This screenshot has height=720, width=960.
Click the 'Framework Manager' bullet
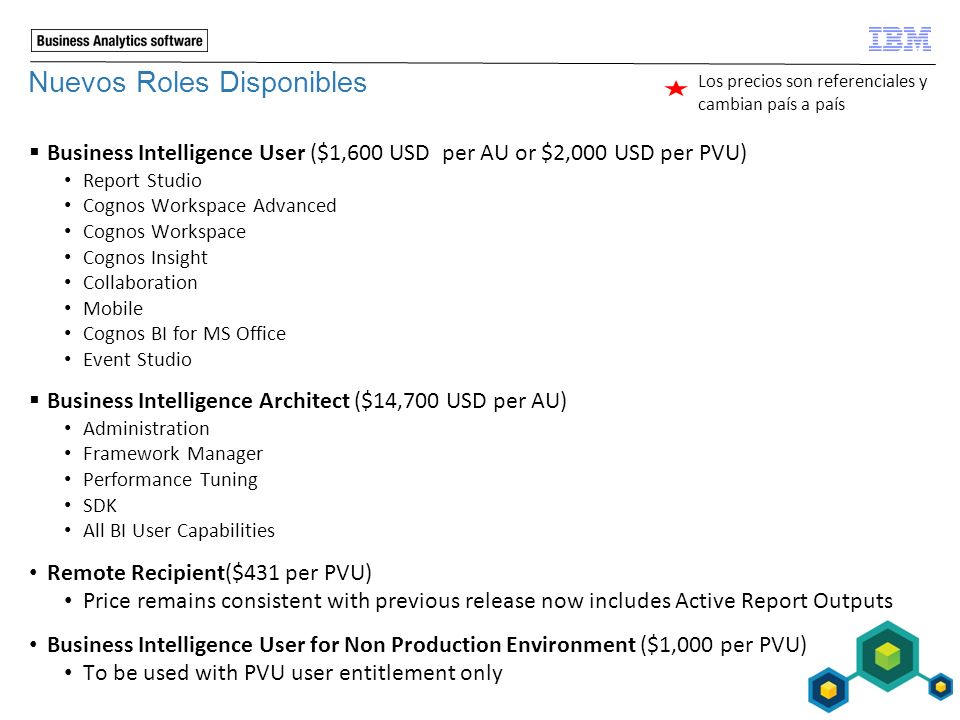pyautogui.click(x=173, y=454)
